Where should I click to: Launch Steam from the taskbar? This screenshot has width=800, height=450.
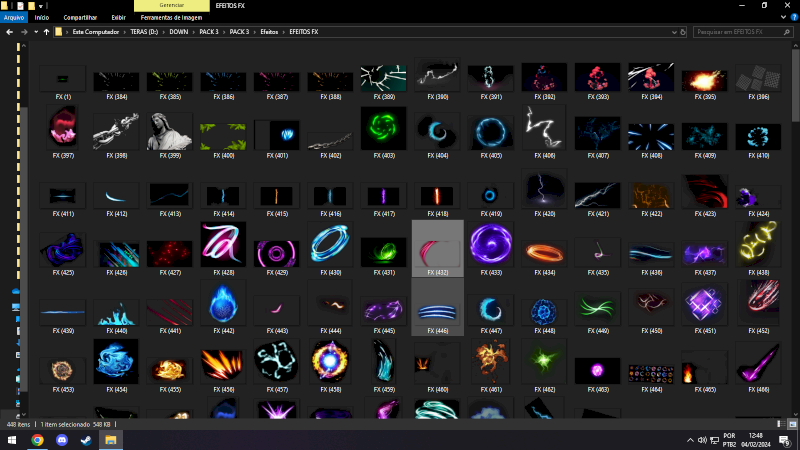[86, 439]
